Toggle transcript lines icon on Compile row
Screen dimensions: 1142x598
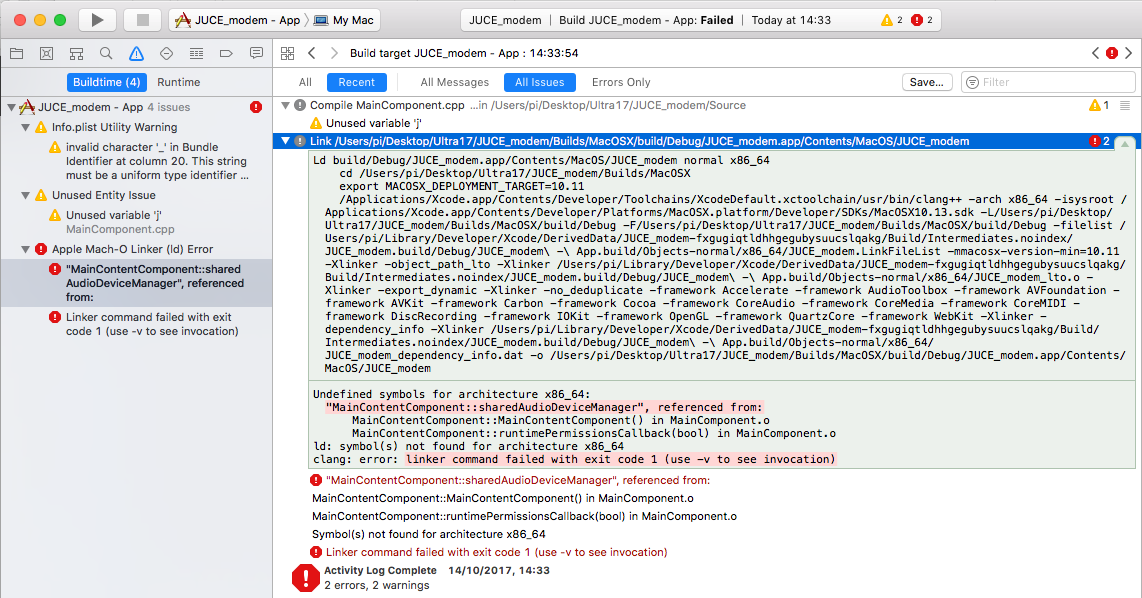1125,106
